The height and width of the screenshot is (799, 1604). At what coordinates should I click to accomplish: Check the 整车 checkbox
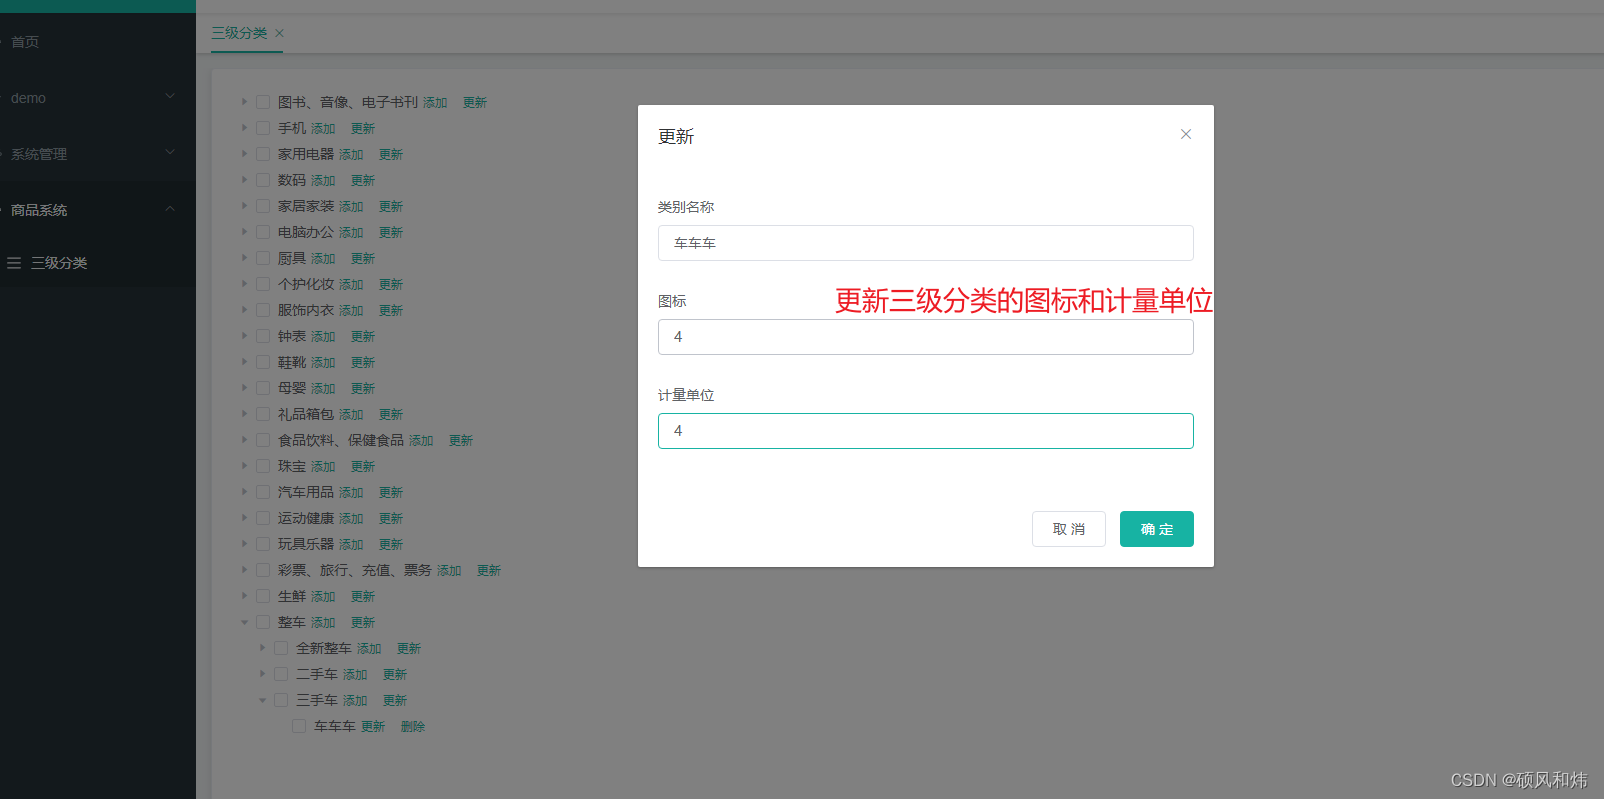(263, 622)
